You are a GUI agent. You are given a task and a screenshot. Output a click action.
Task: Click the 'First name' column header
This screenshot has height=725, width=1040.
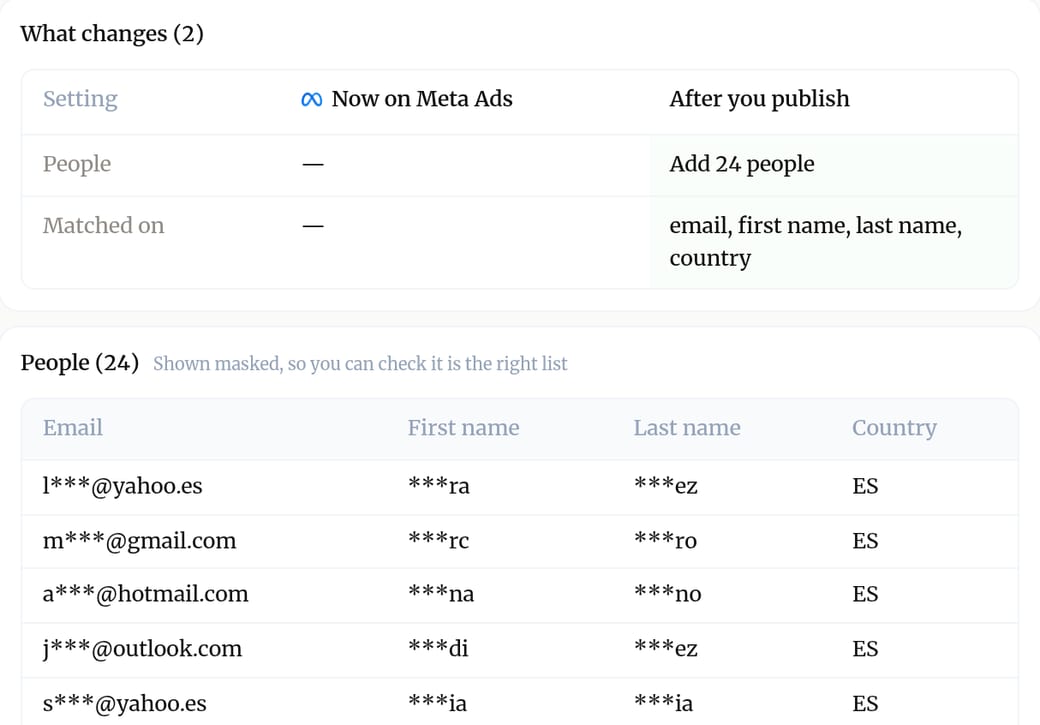[464, 428]
